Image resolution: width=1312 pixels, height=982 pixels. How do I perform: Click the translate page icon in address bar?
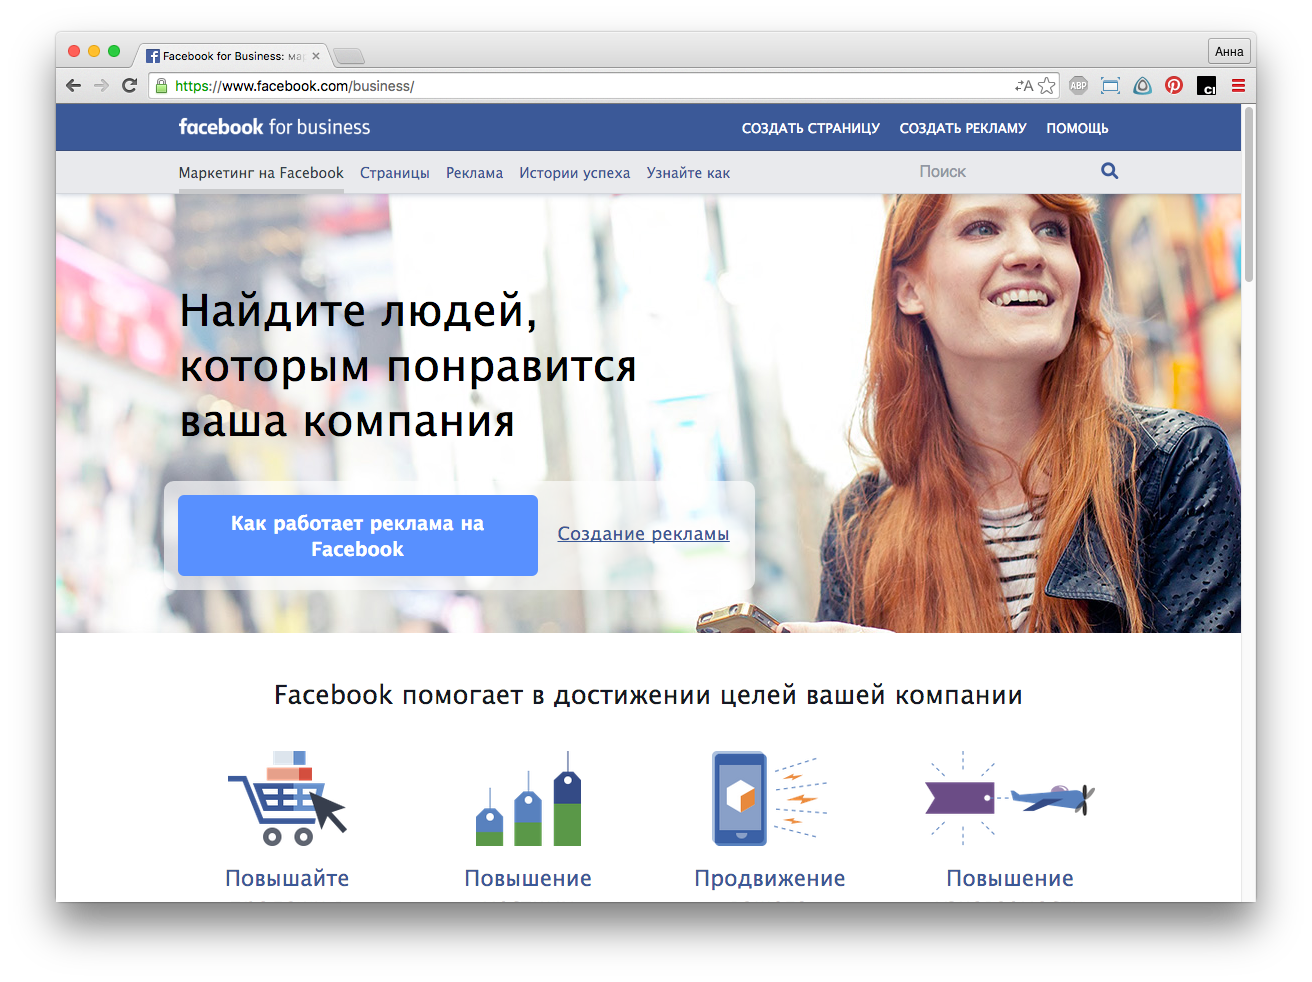click(x=1023, y=86)
